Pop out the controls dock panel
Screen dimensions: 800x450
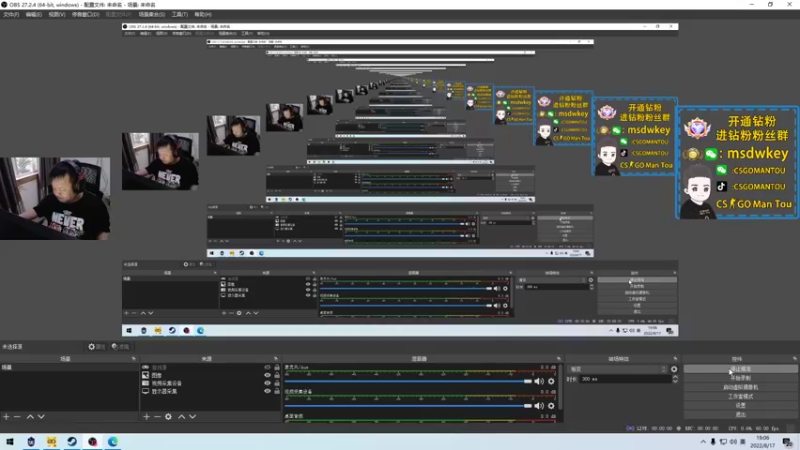(794, 359)
